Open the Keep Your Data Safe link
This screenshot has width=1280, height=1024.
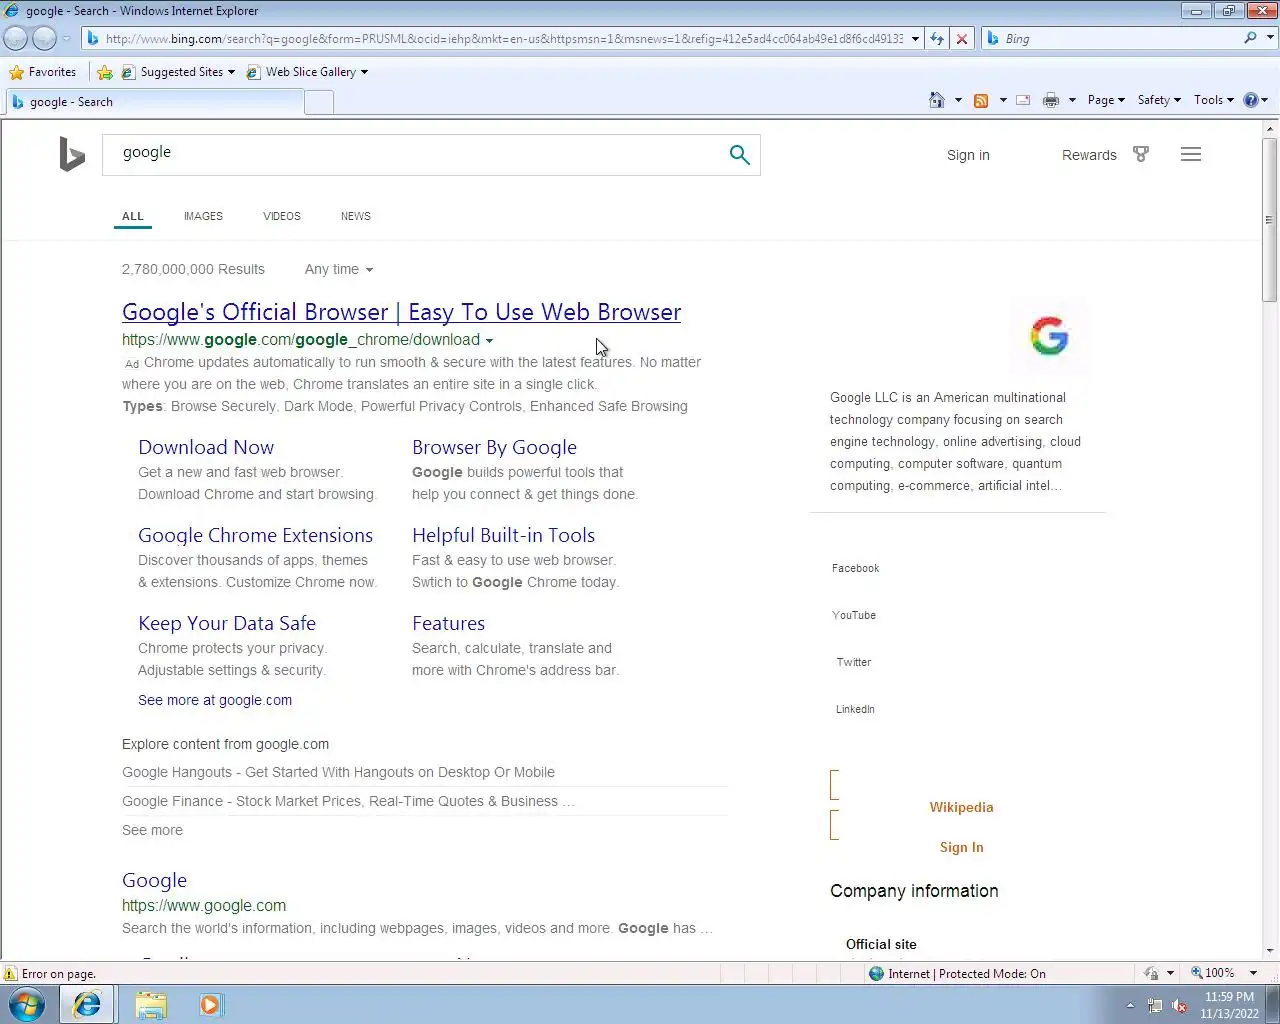[x=227, y=623]
